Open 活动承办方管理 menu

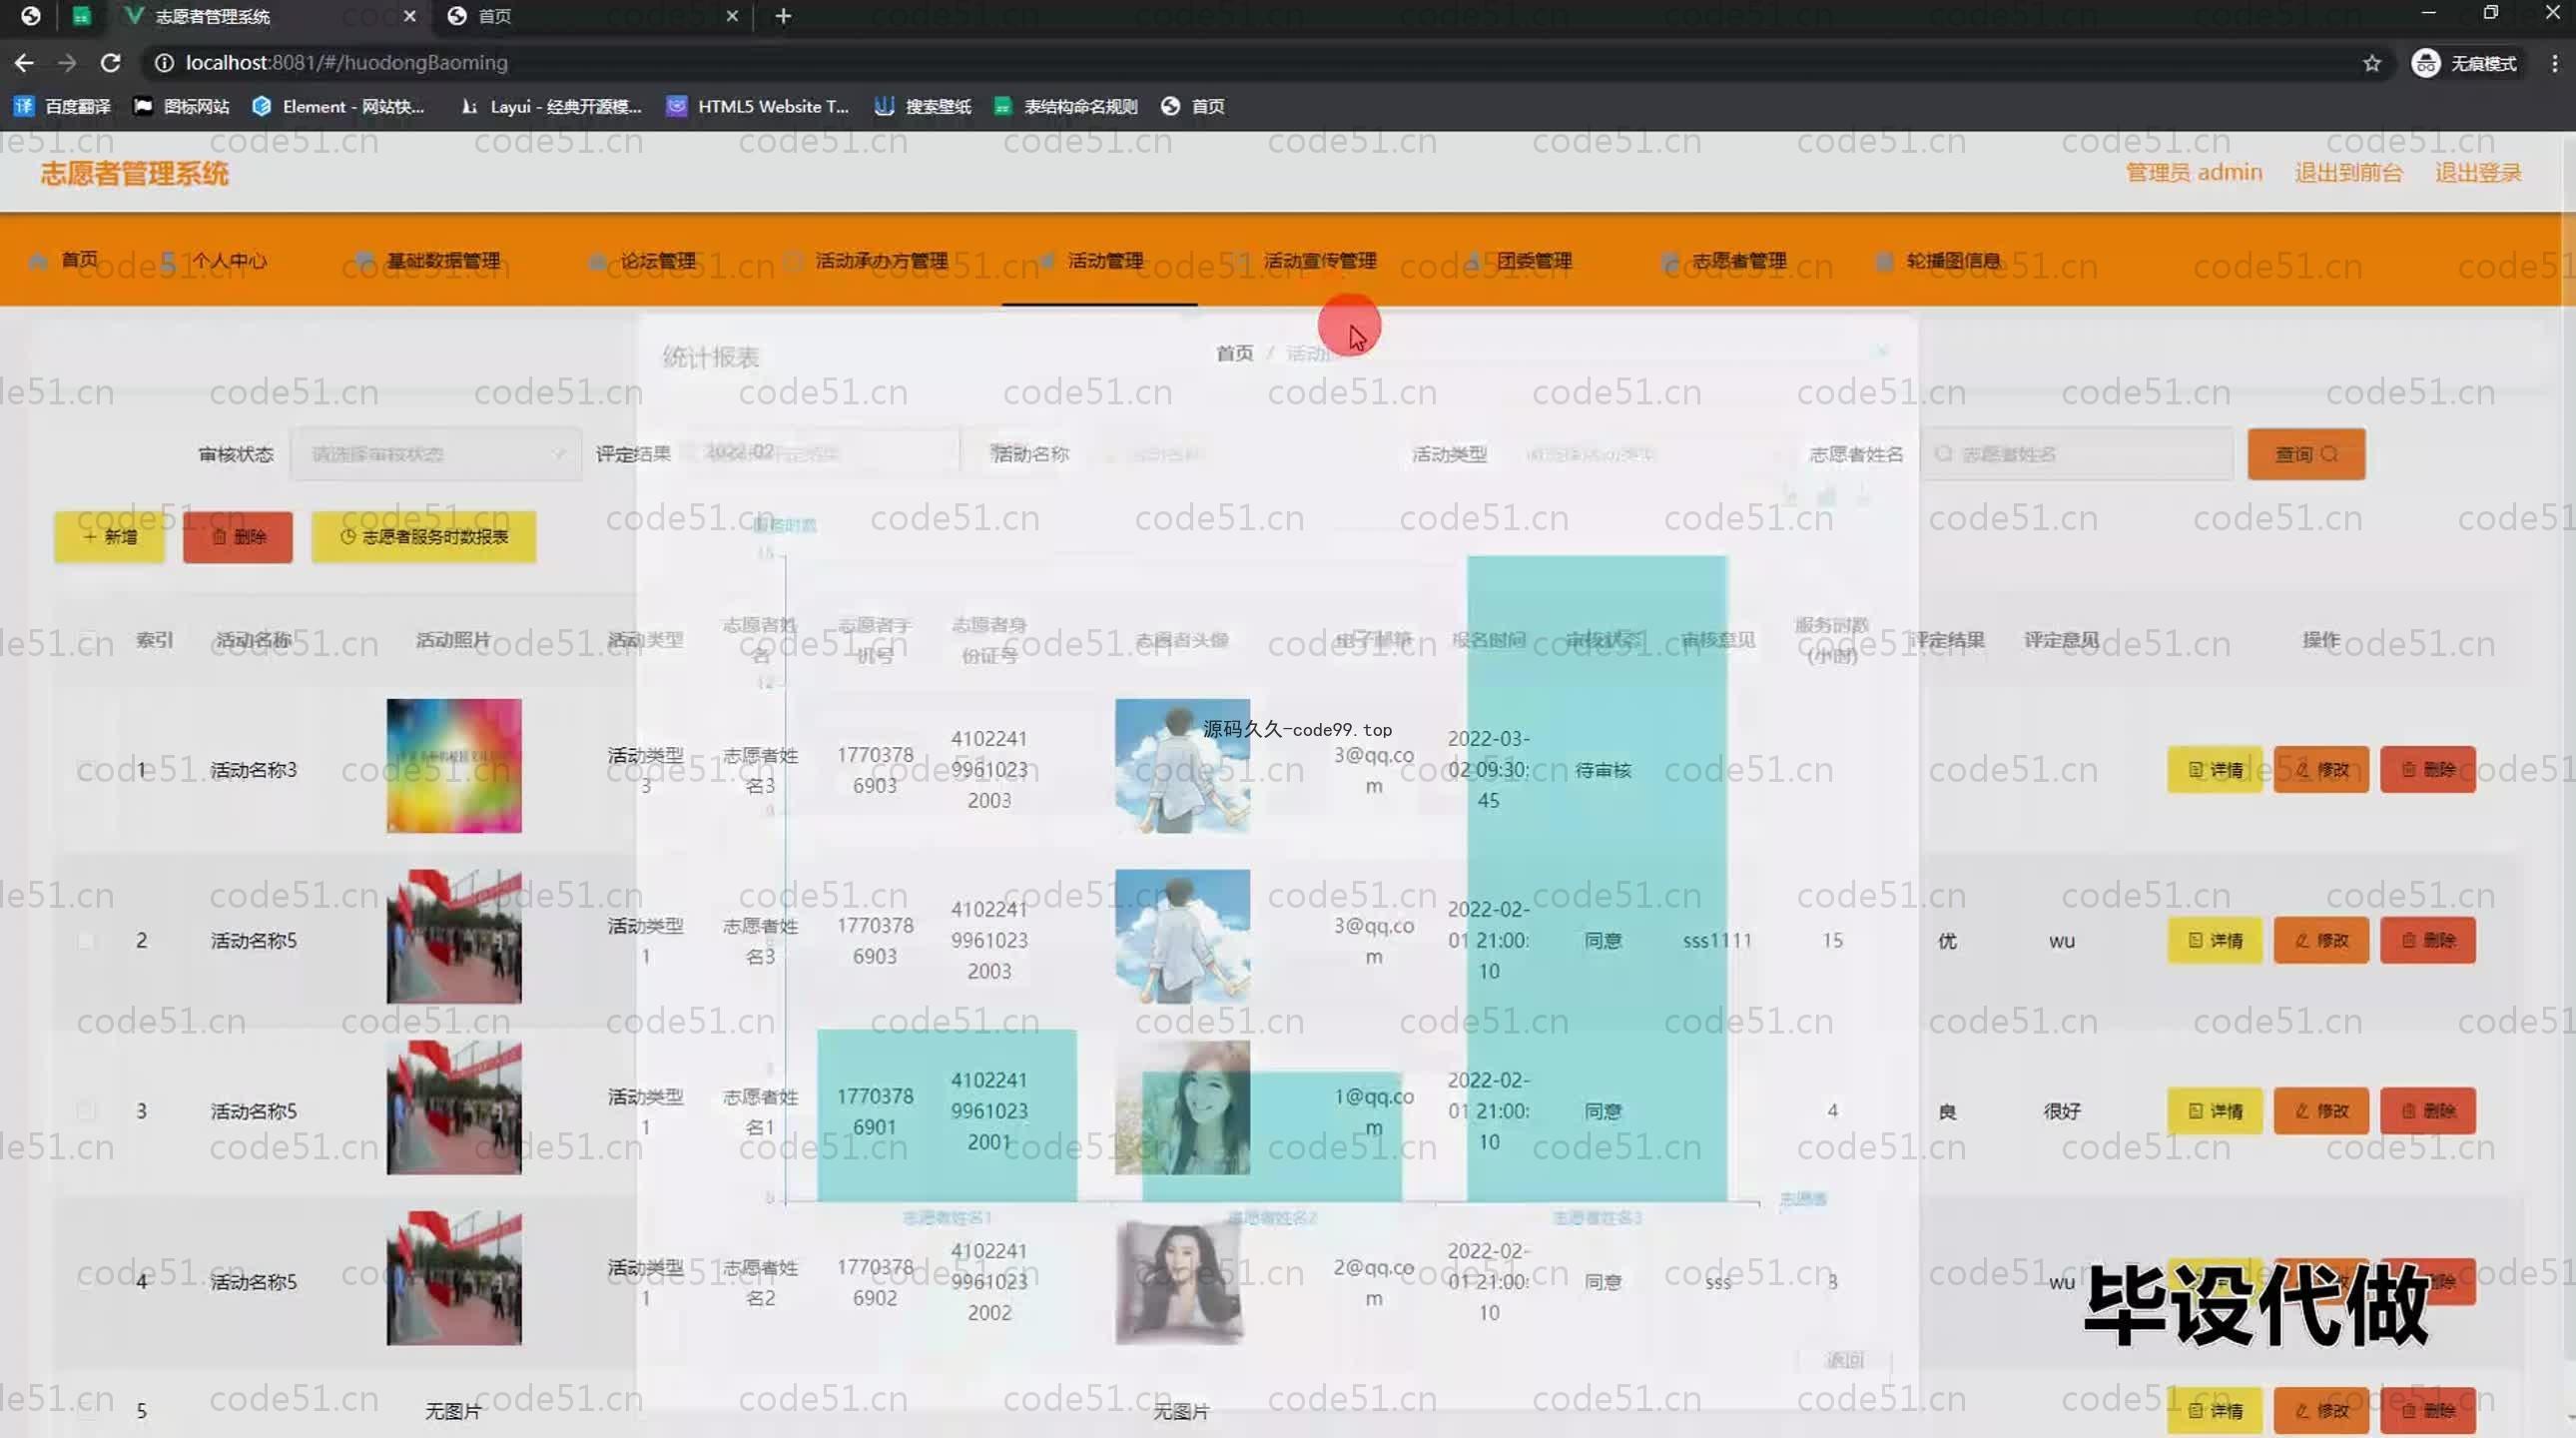tap(866, 260)
